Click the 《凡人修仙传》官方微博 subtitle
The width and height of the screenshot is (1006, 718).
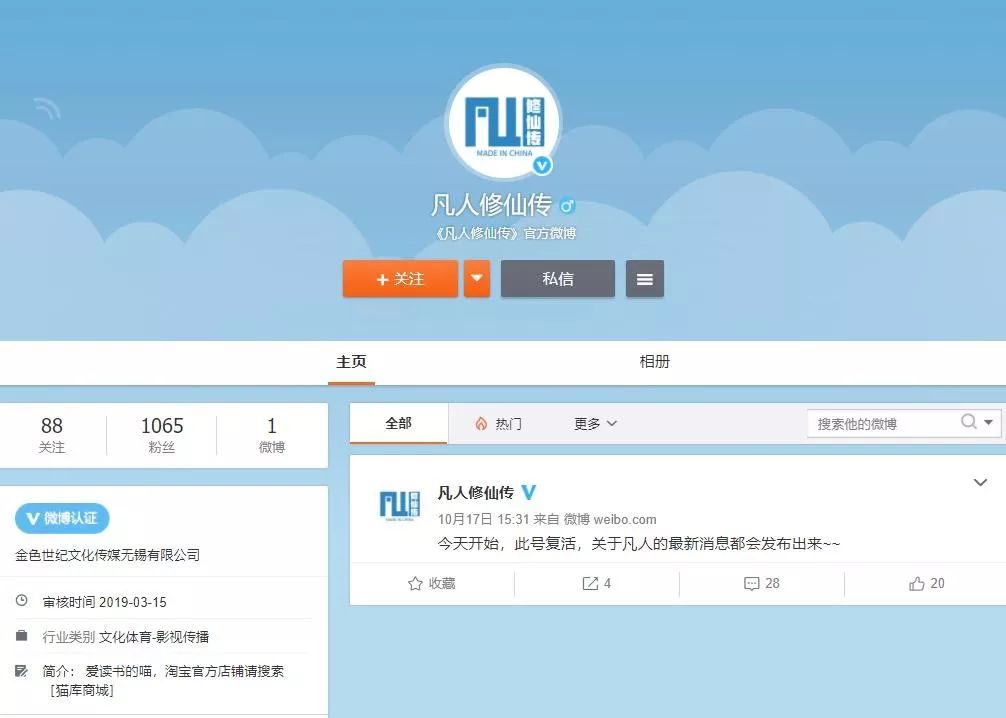pos(505,233)
